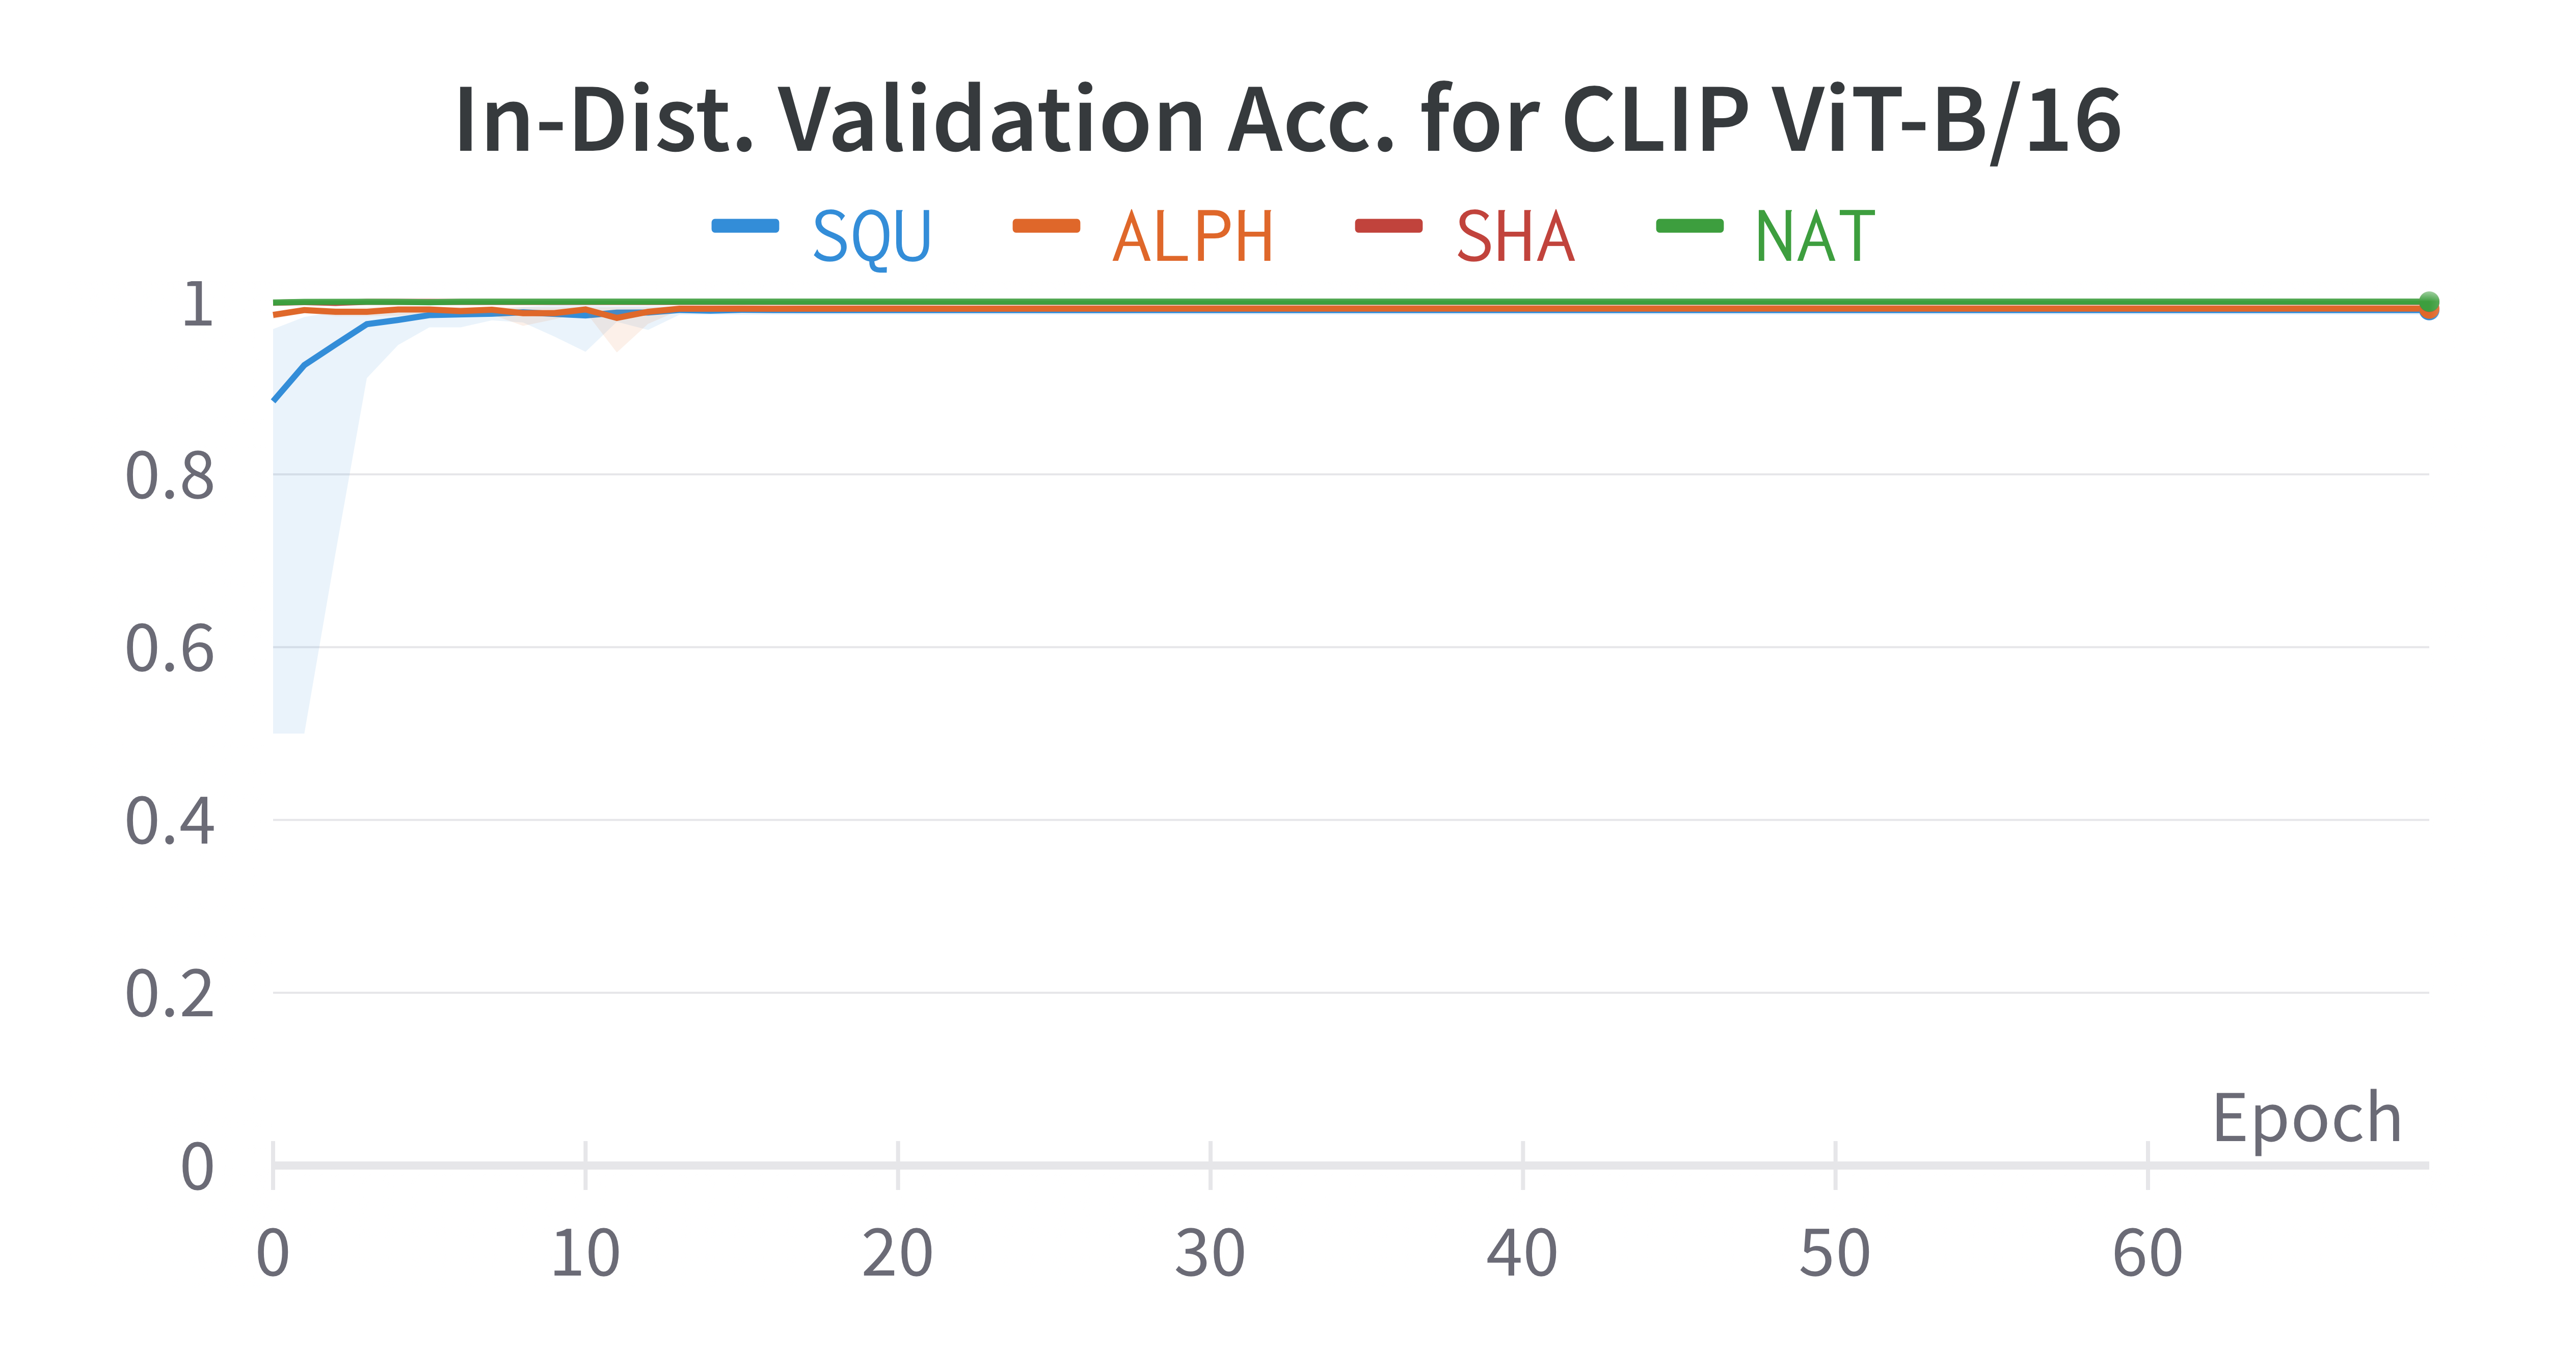Viewport: 2576px width, 1353px height.
Task: Click the 0.2 y-axis tick label
Action: pos(169,995)
